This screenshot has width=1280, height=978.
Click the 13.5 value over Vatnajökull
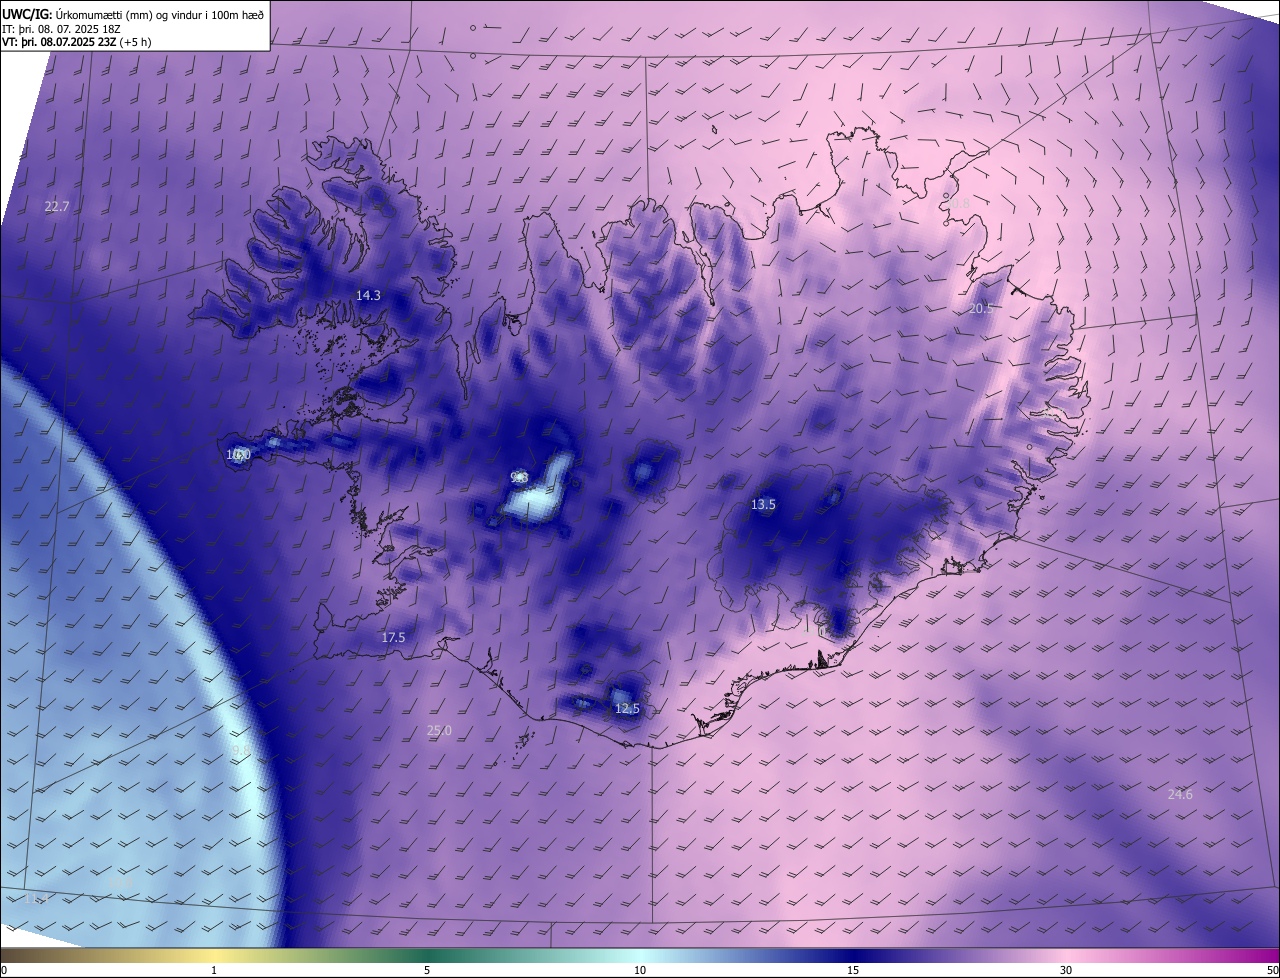763,505
